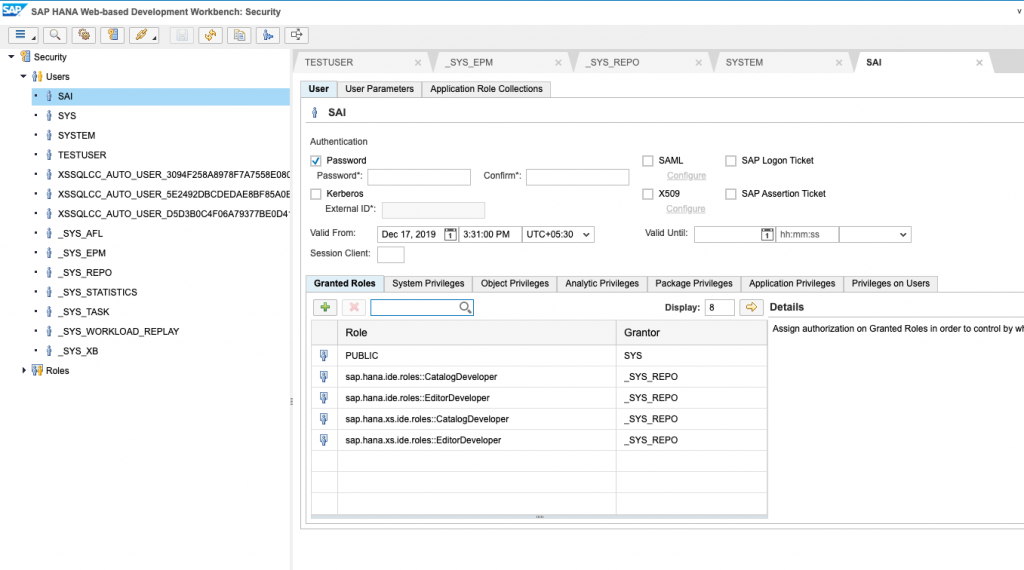Click the Display count field
The image size is (1024, 570).
720,308
